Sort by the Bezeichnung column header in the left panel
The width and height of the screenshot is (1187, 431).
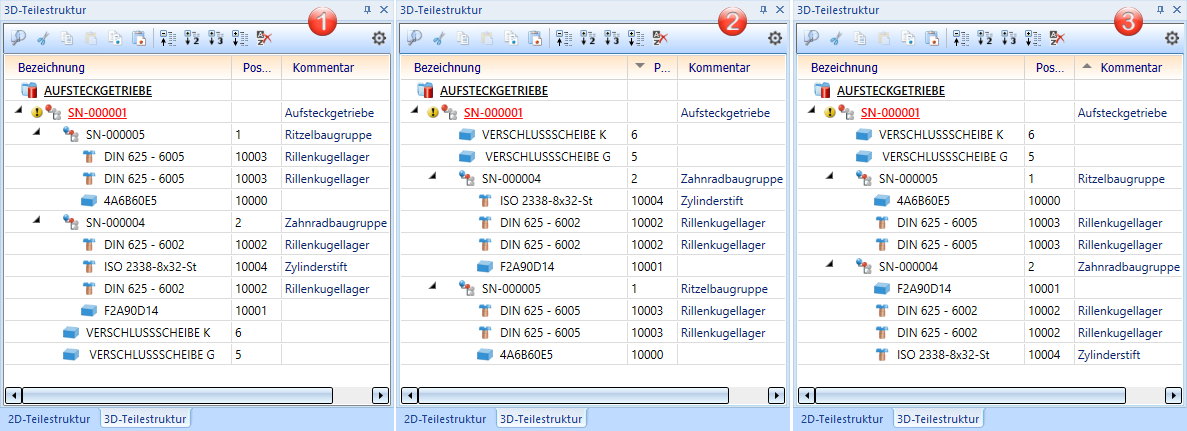pyautogui.click(x=118, y=67)
